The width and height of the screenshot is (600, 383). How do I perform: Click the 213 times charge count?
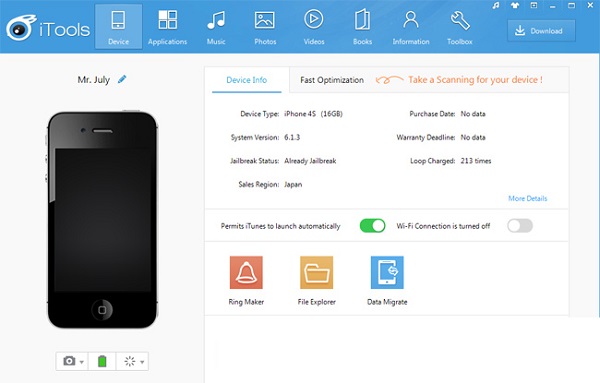476,161
